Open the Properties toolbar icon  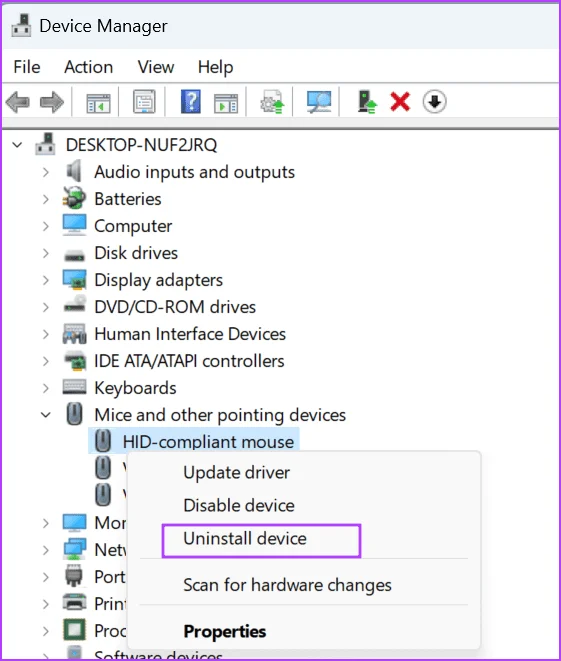[x=144, y=102]
